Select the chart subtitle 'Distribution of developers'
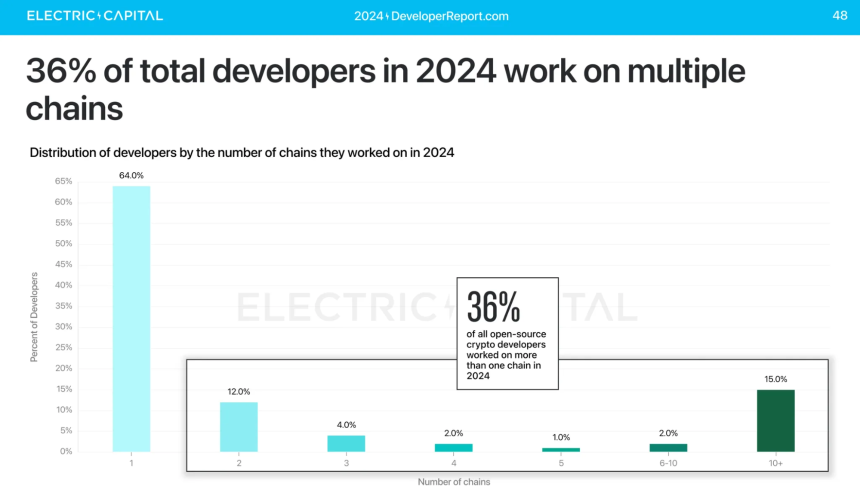The width and height of the screenshot is (860, 490). [242, 153]
